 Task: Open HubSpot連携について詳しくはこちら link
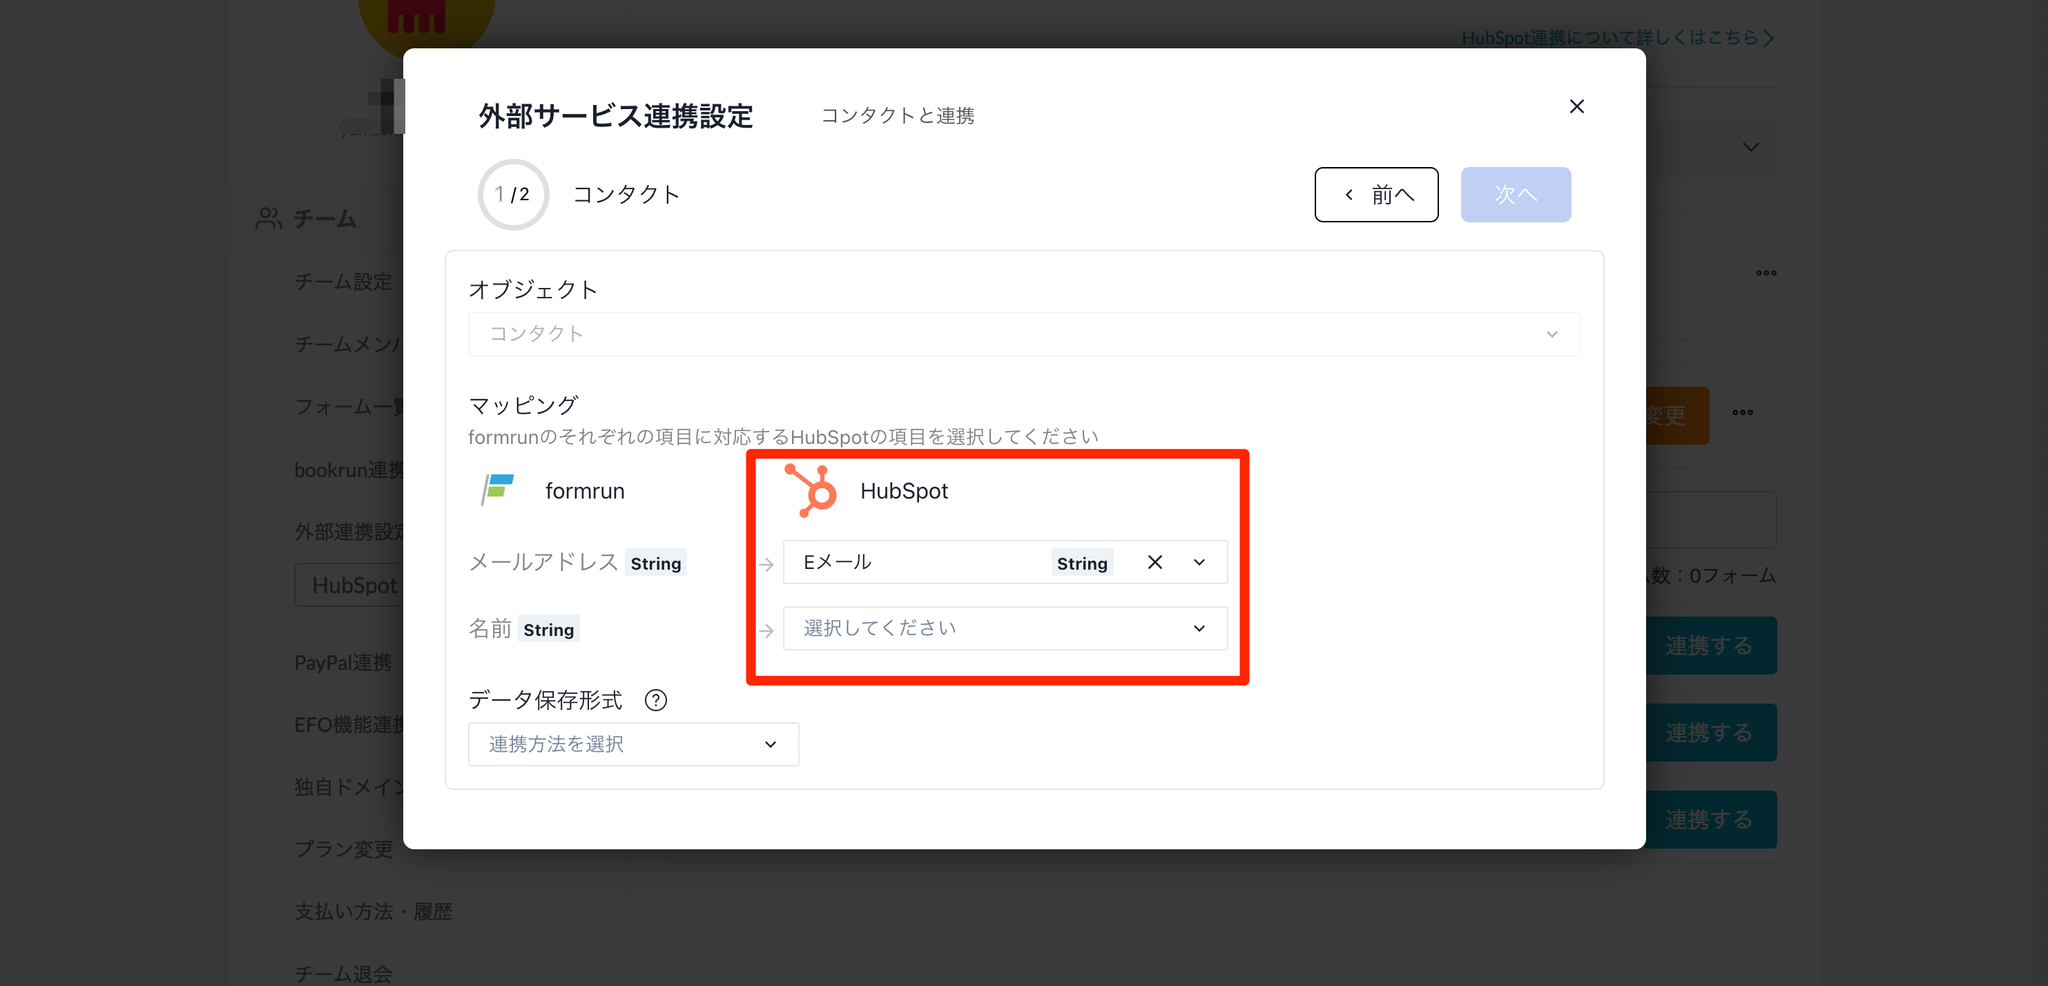(x=1617, y=38)
